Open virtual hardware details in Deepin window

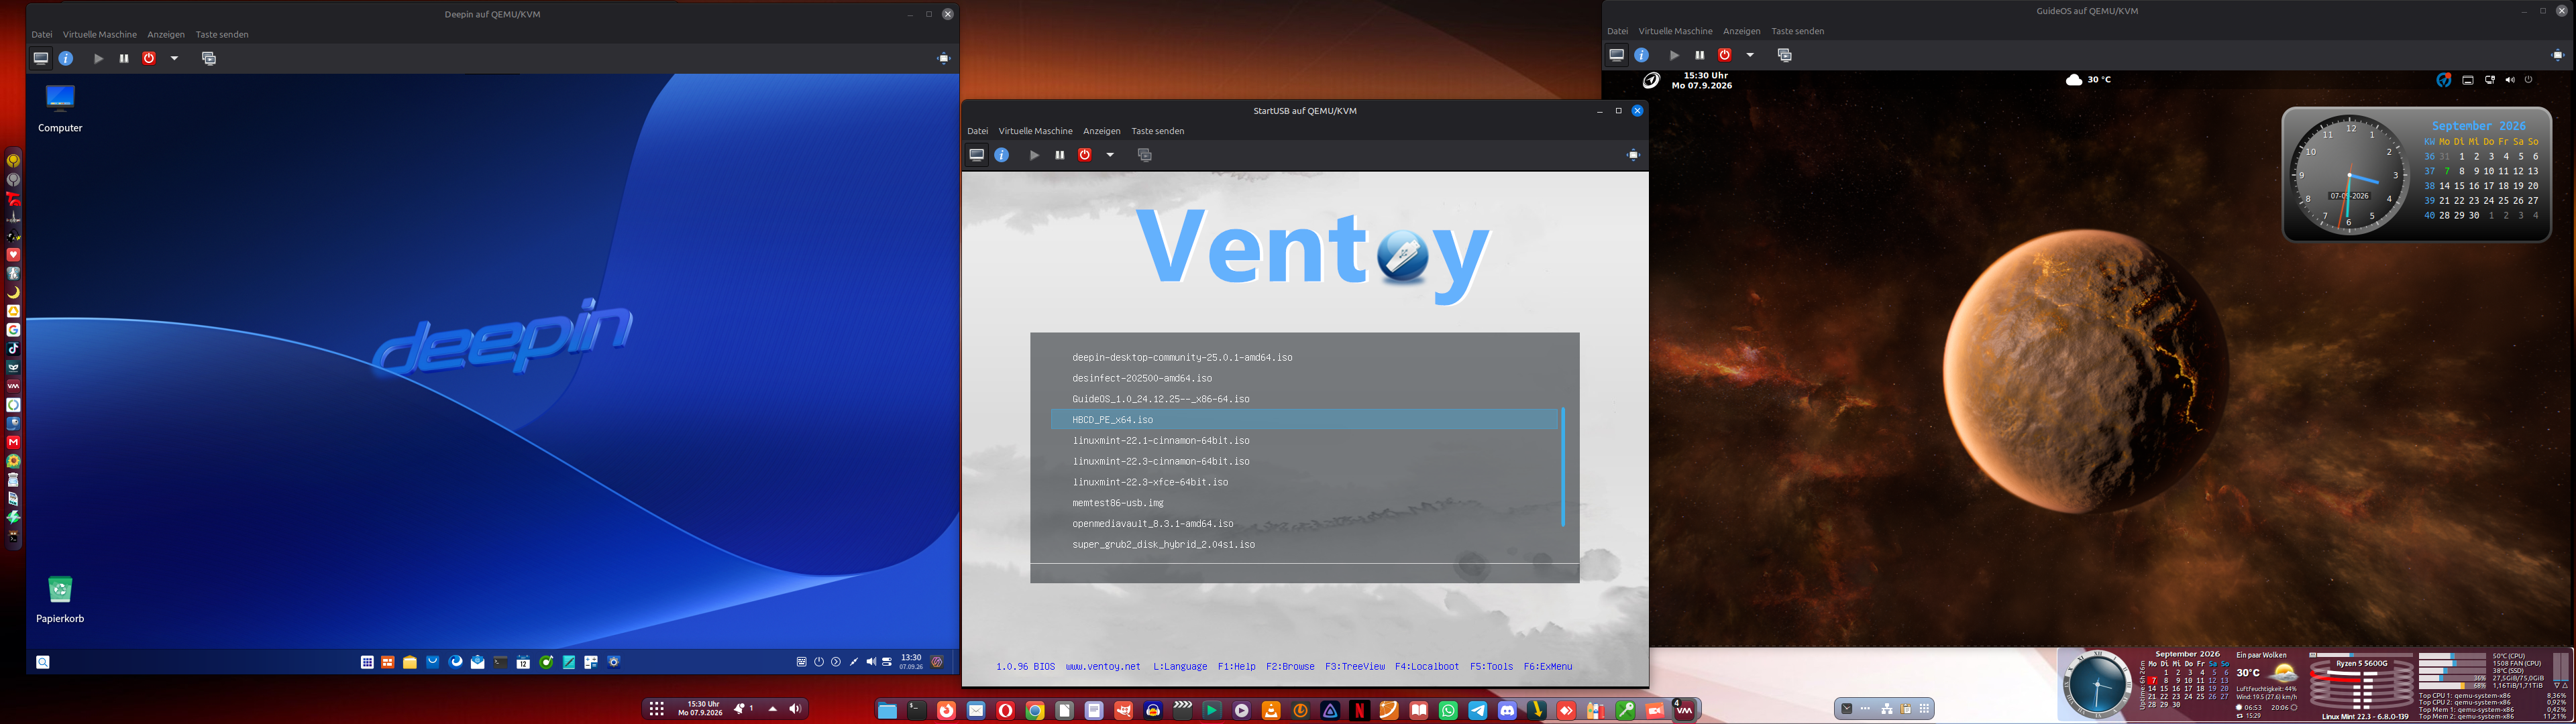(x=66, y=58)
